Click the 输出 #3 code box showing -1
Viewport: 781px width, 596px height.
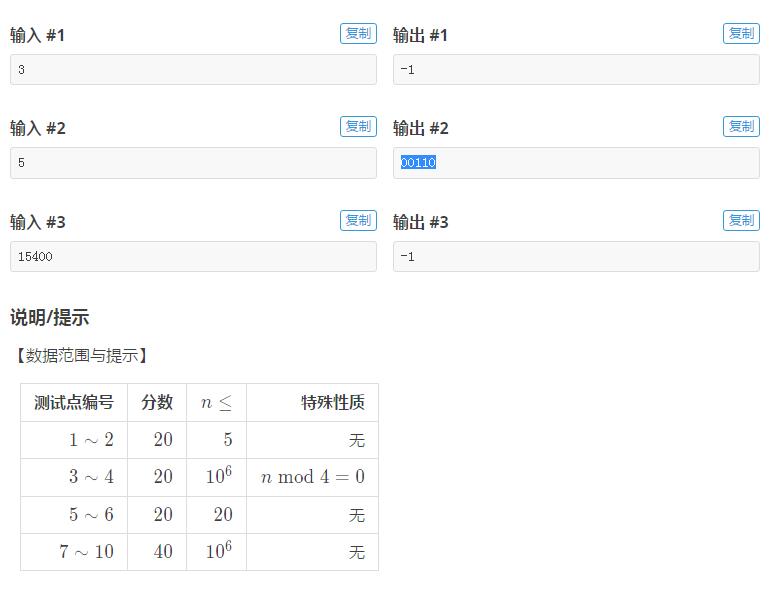576,257
